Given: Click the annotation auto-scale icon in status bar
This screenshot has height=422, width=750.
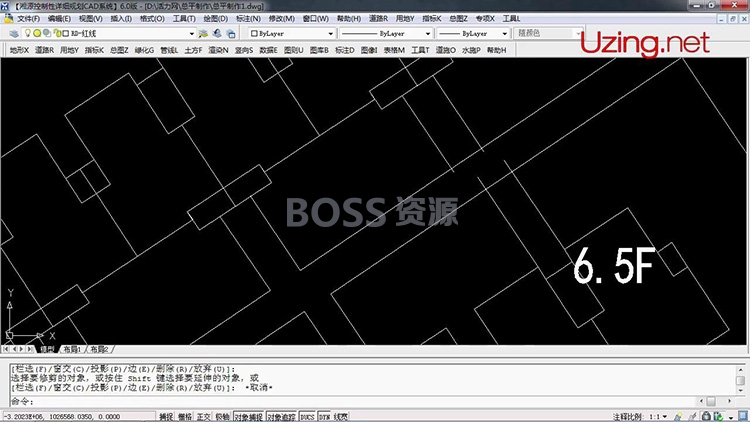Looking at the screenshot, I should 692,417.
